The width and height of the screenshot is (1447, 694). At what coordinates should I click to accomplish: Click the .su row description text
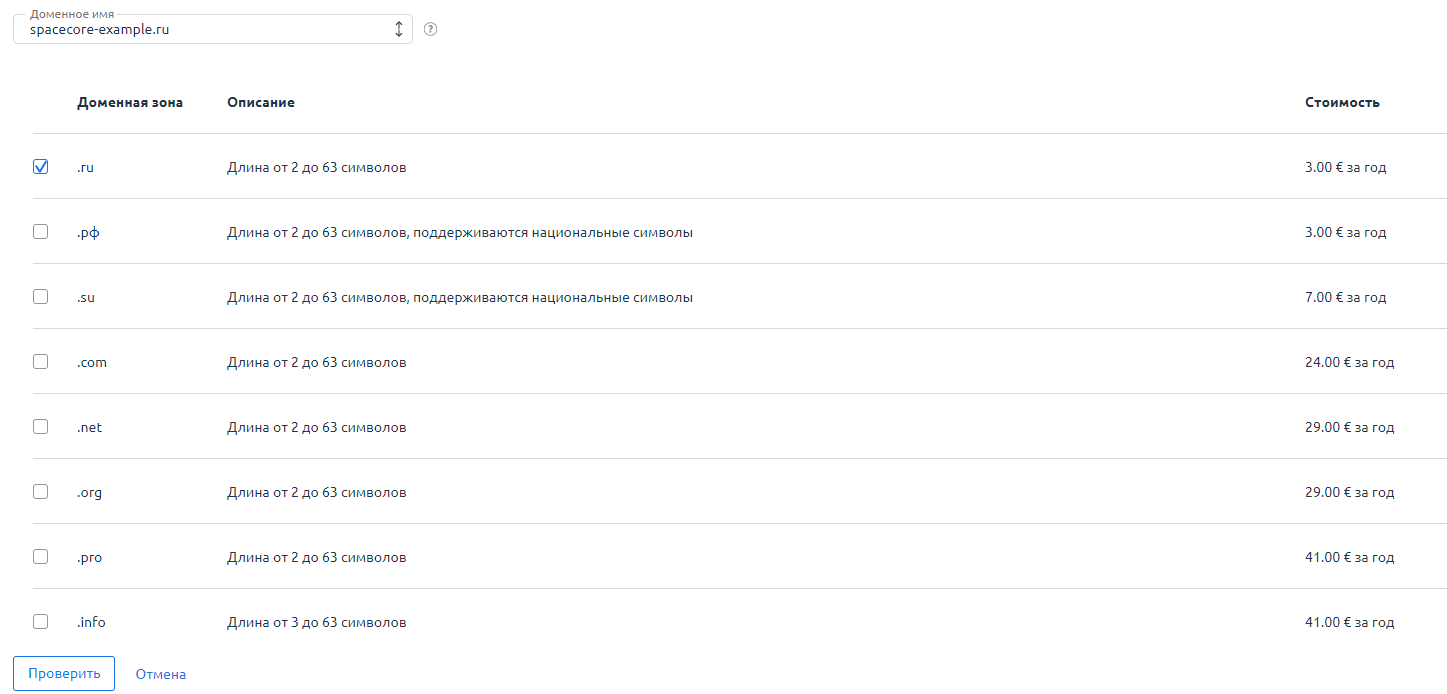459,297
